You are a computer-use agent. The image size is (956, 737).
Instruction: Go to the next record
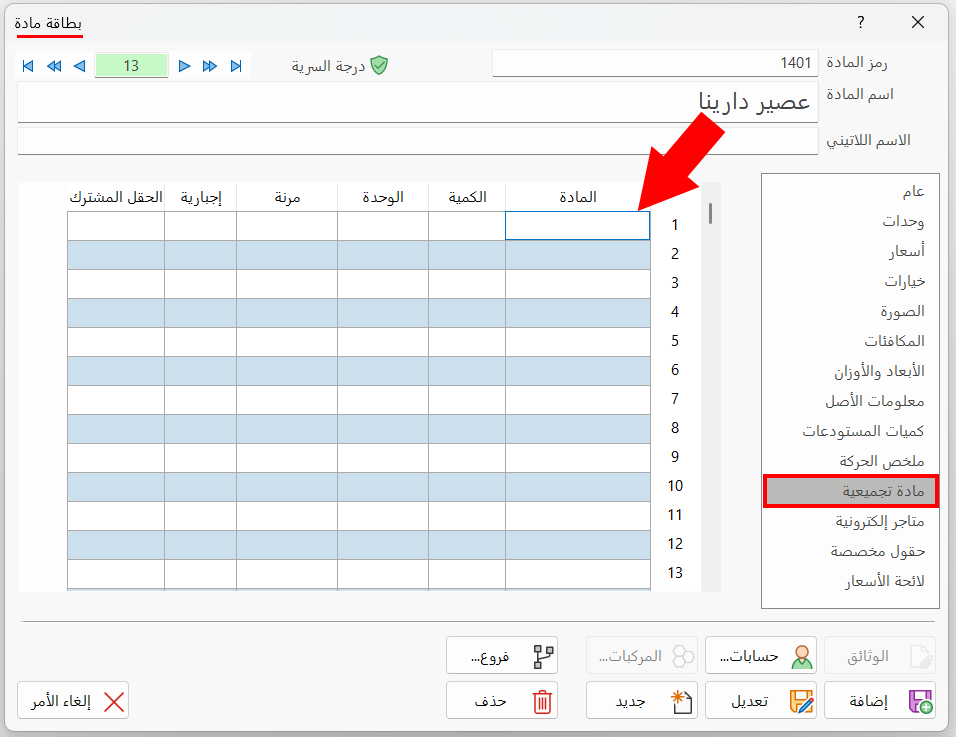tap(184, 66)
